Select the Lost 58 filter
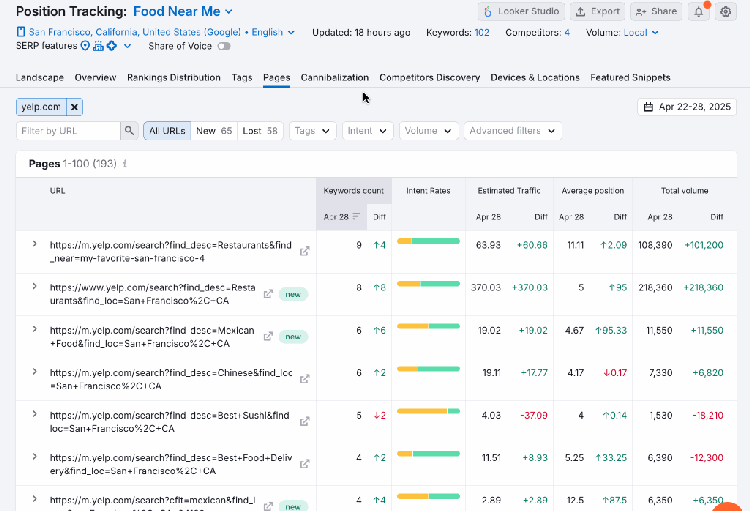Image resolution: width=750 pixels, height=511 pixels. coord(260,131)
